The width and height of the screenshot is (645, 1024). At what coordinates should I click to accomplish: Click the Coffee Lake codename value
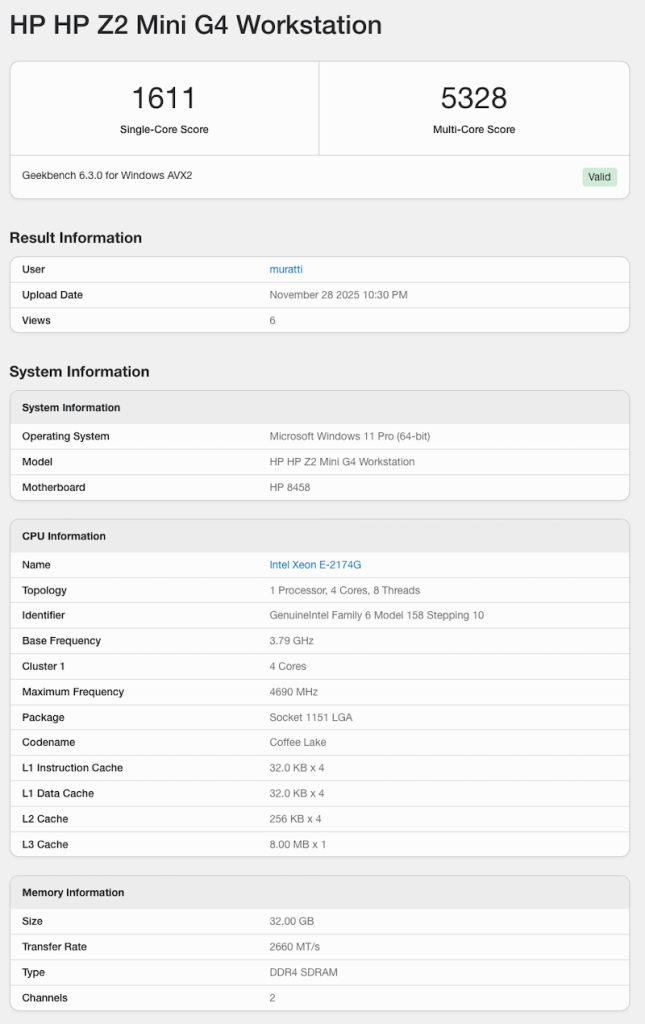pyautogui.click(x=298, y=743)
